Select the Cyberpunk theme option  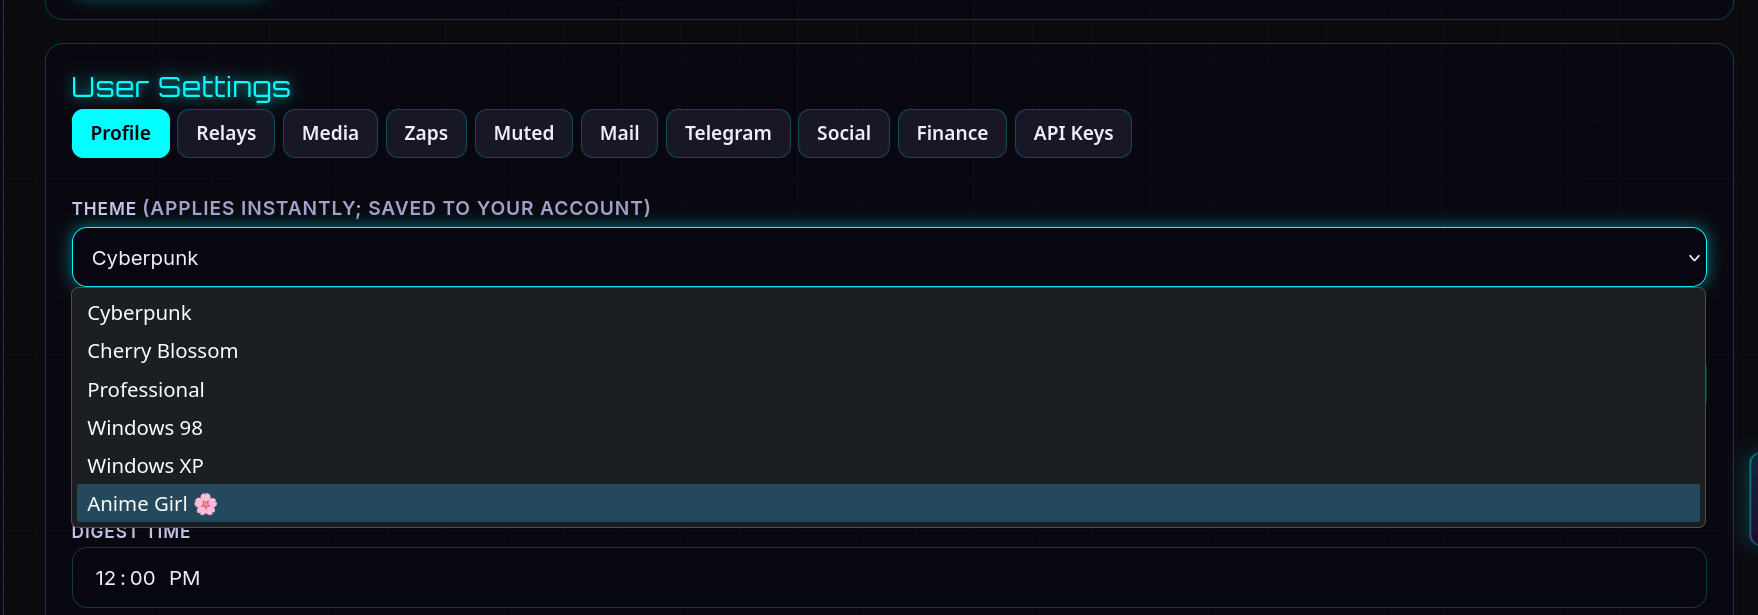click(888, 313)
